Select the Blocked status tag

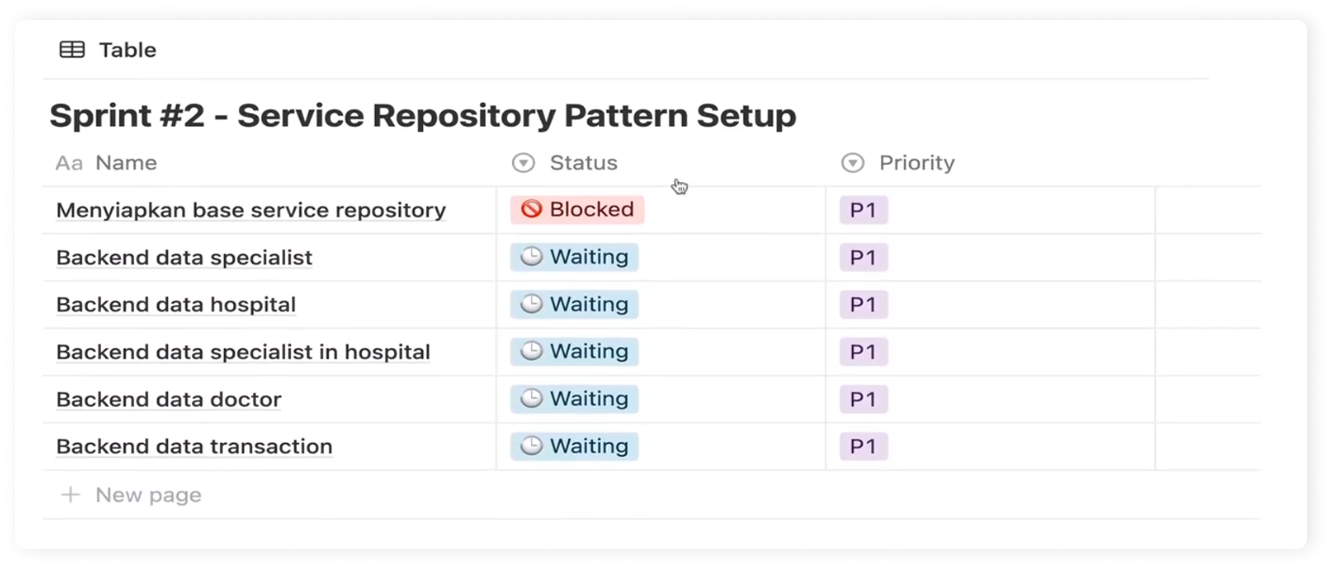tap(577, 209)
